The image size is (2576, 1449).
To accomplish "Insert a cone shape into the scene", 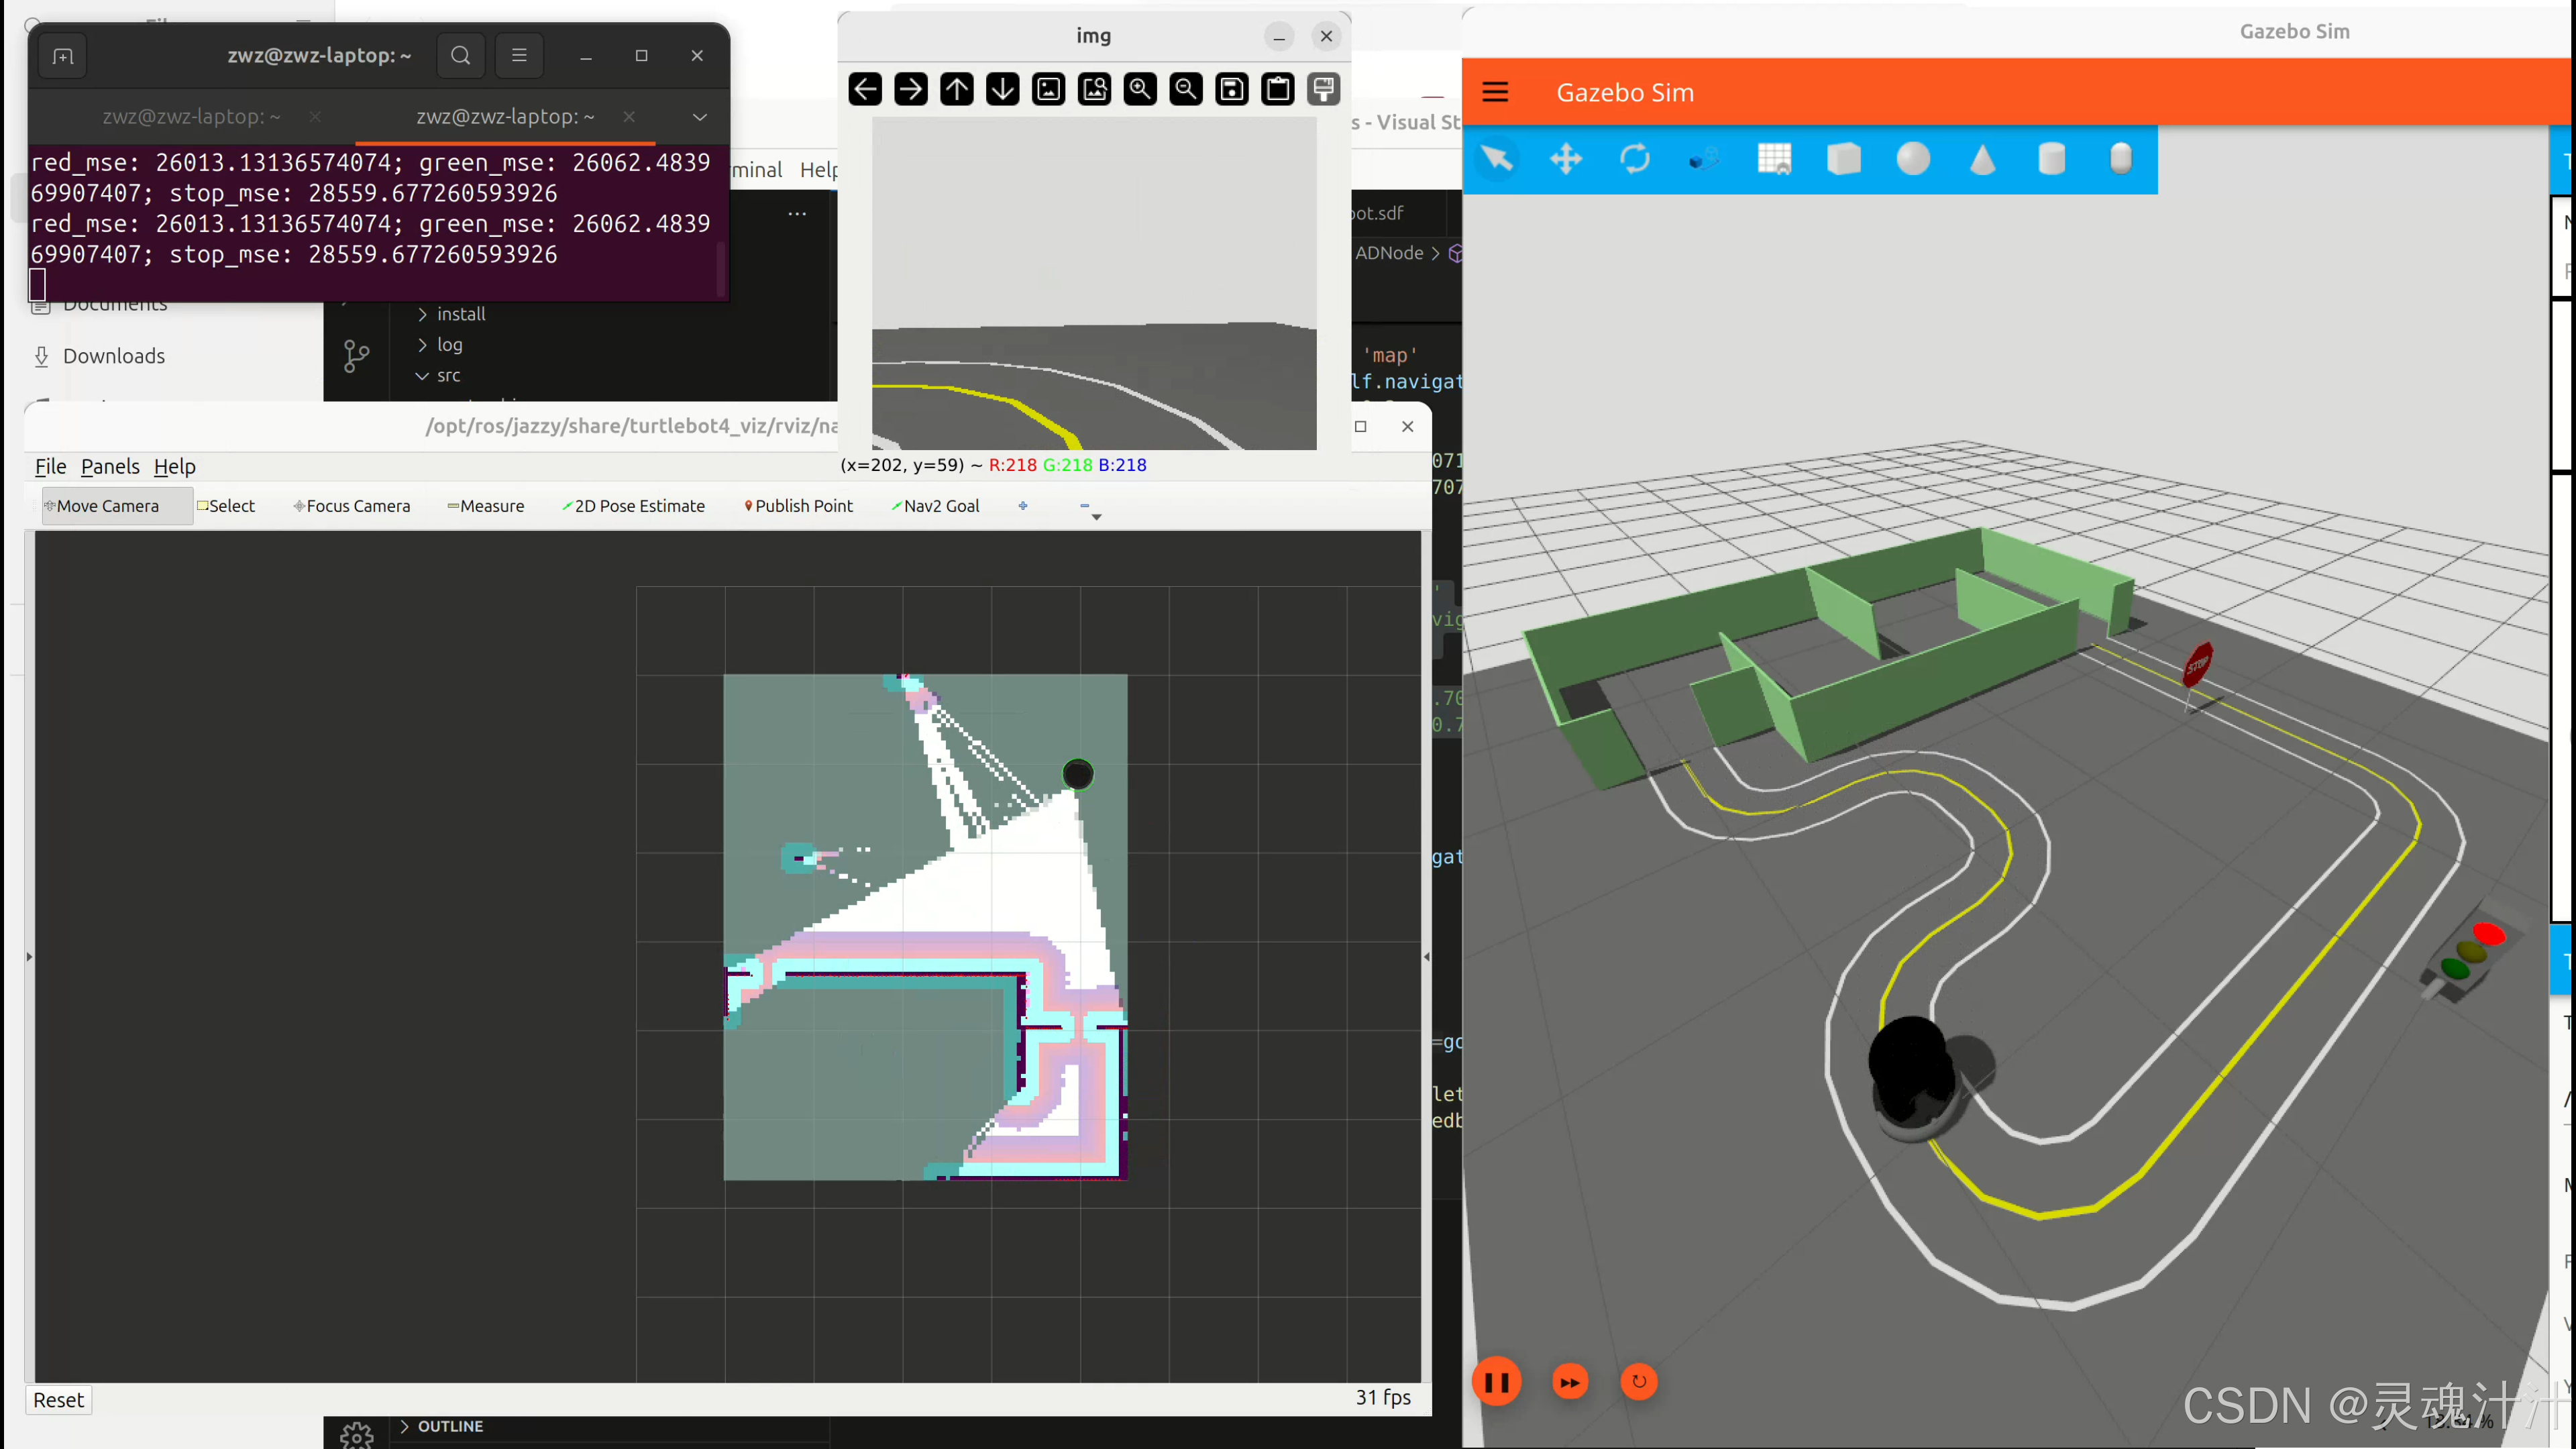I will (1982, 159).
